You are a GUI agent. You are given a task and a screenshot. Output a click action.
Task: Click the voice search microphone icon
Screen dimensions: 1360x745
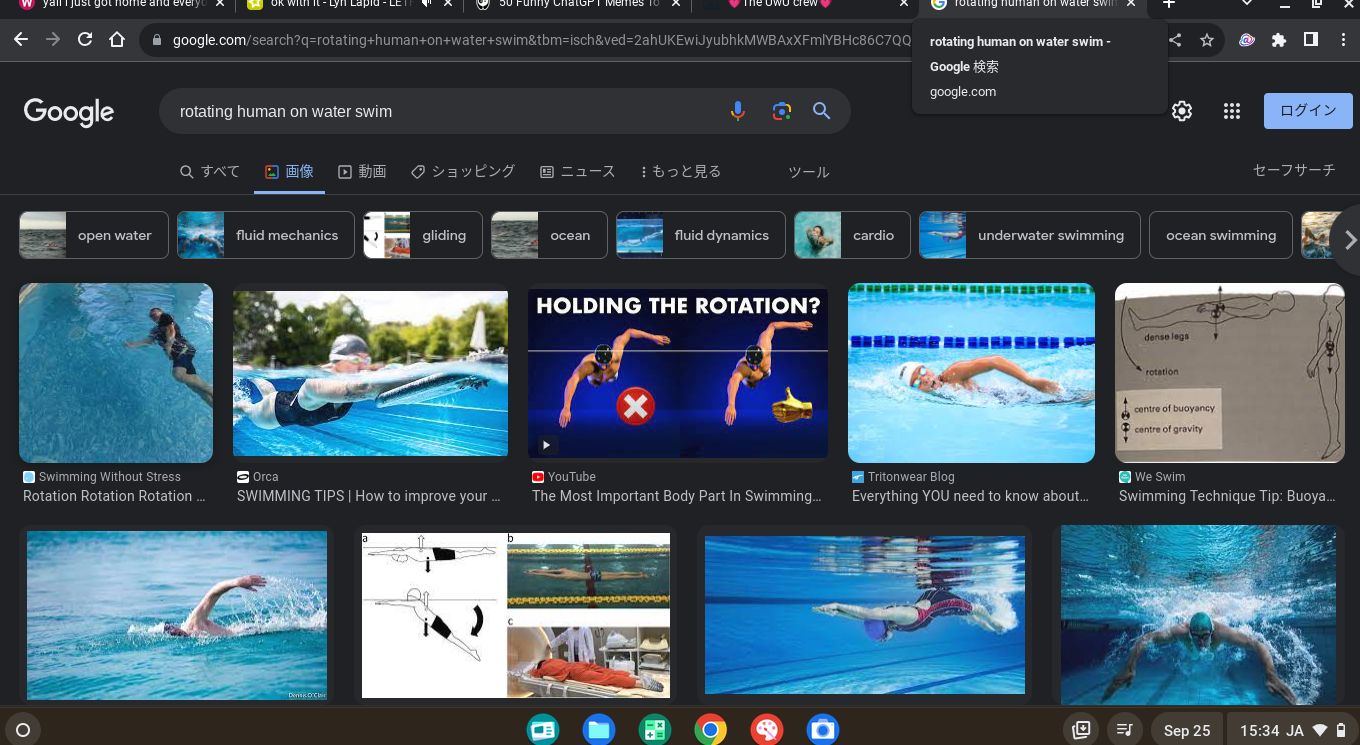[738, 111]
